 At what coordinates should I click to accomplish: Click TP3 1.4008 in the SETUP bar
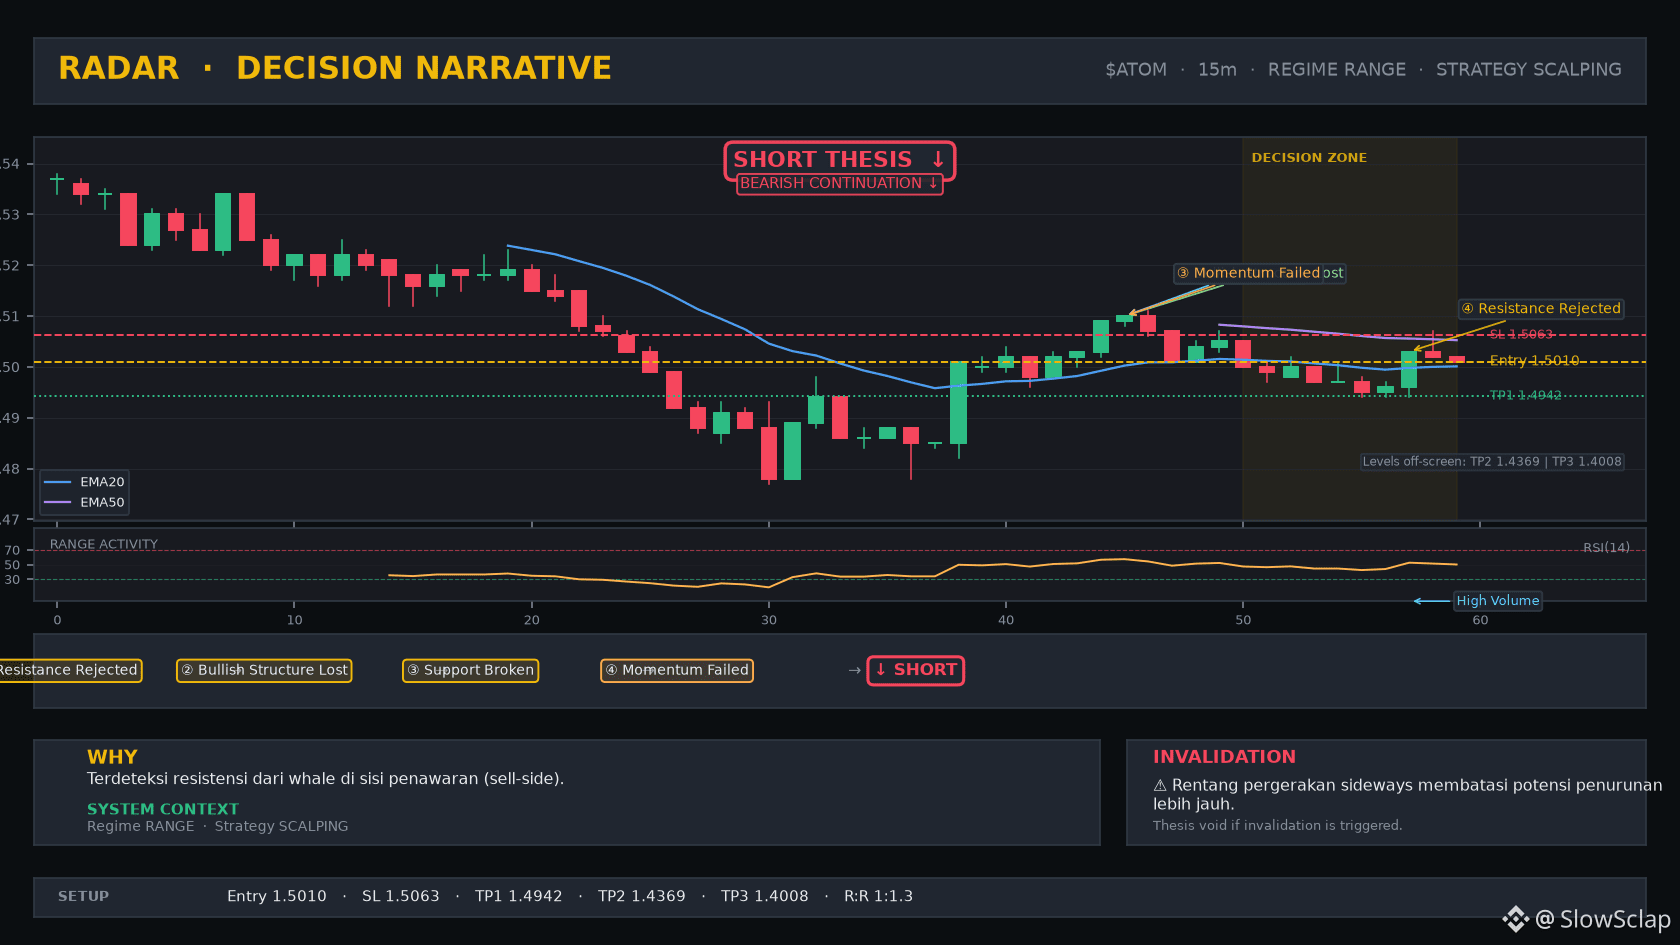click(x=765, y=897)
